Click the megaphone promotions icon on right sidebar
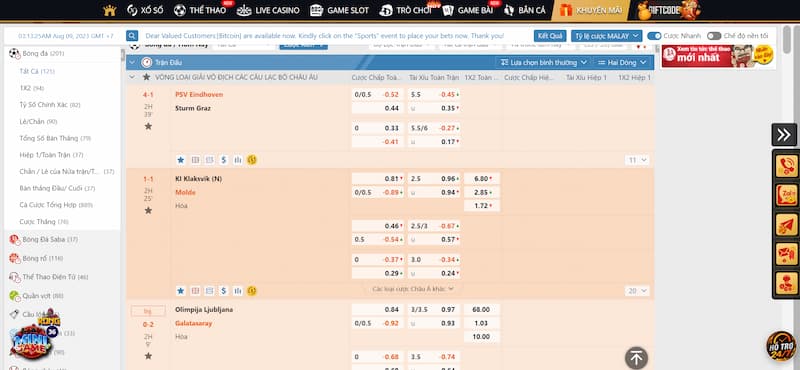The image size is (800, 370). tap(786, 254)
